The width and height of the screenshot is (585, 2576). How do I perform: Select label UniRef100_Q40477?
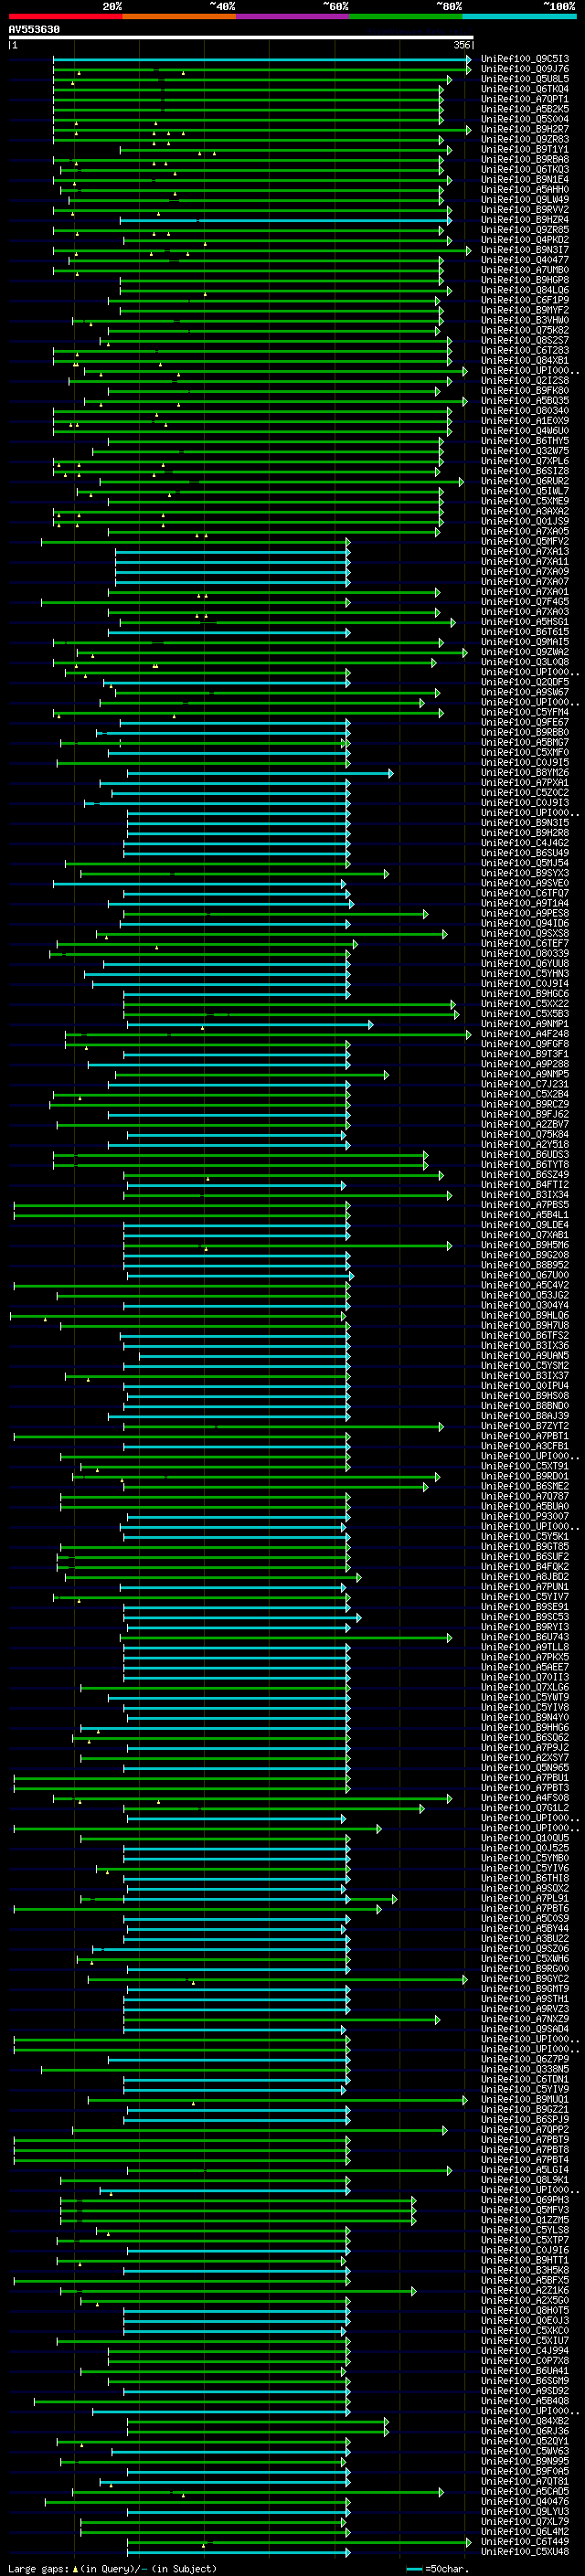pyautogui.click(x=525, y=260)
